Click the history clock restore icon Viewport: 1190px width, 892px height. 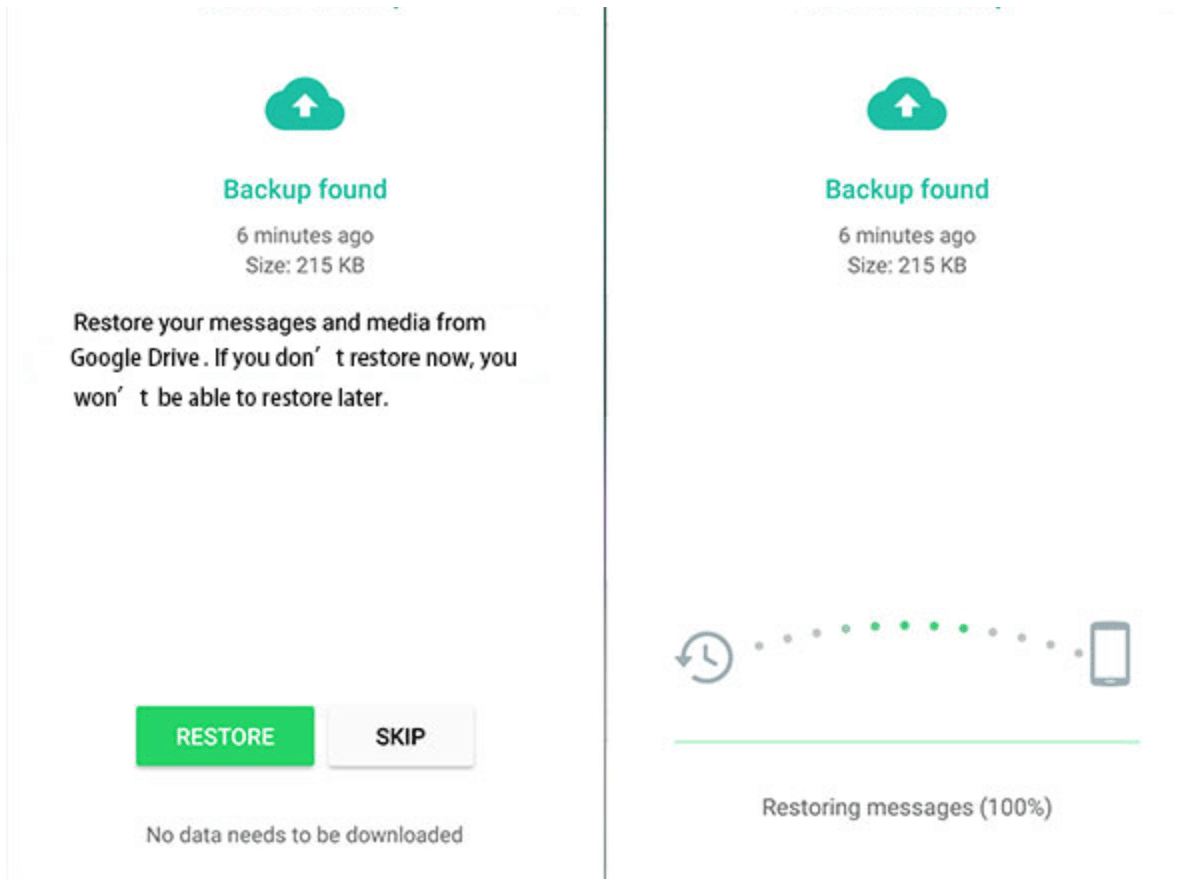[x=704, y=657]
